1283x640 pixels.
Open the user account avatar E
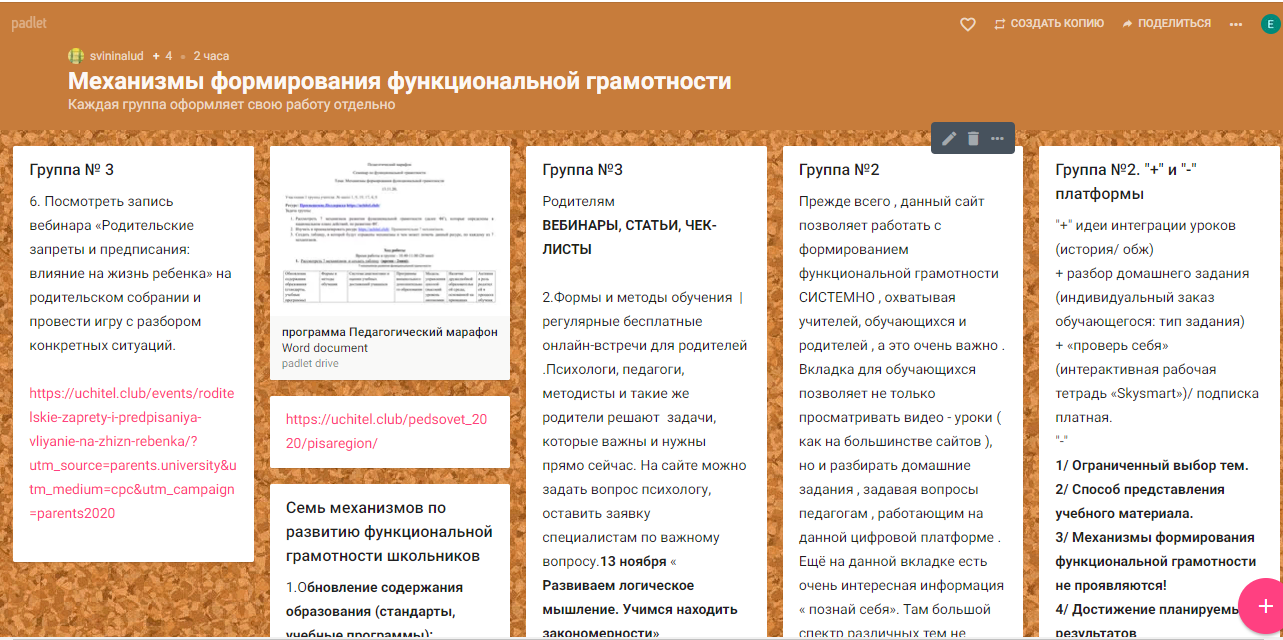[1270, 24]
